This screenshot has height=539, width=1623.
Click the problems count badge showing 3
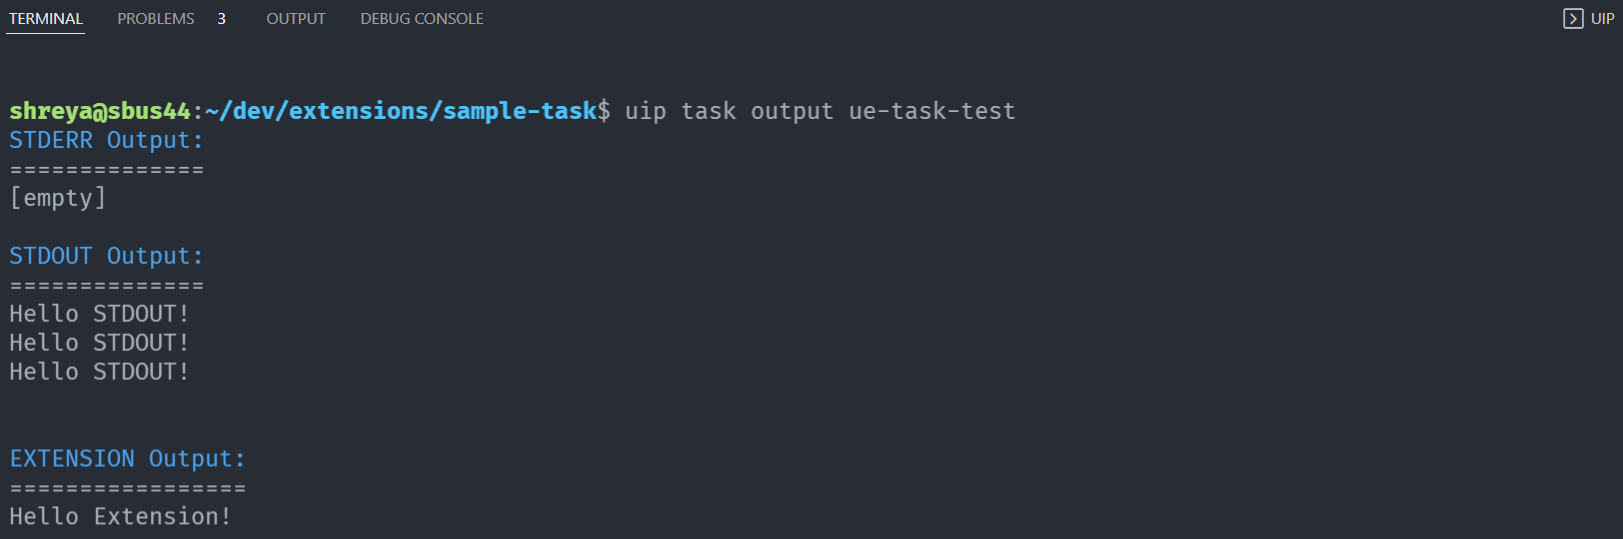tap(221, 19)
